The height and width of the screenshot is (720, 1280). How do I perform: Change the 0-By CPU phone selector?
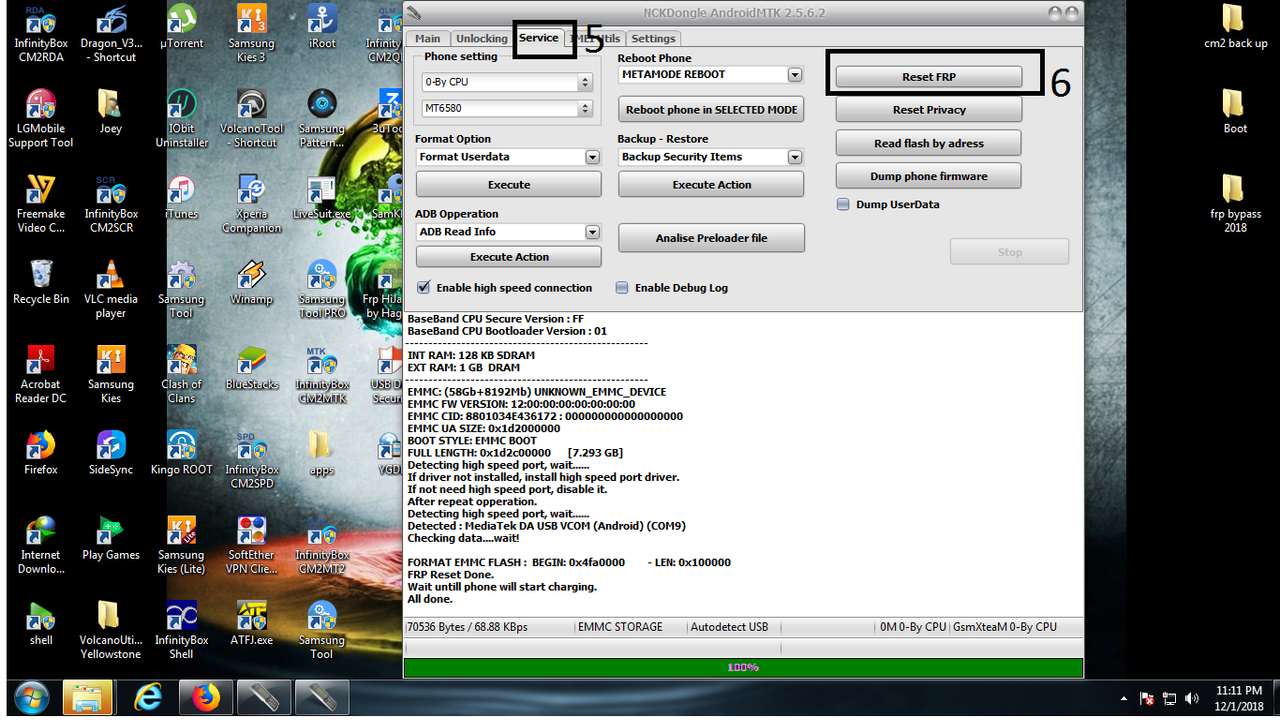tap(507, 82)
